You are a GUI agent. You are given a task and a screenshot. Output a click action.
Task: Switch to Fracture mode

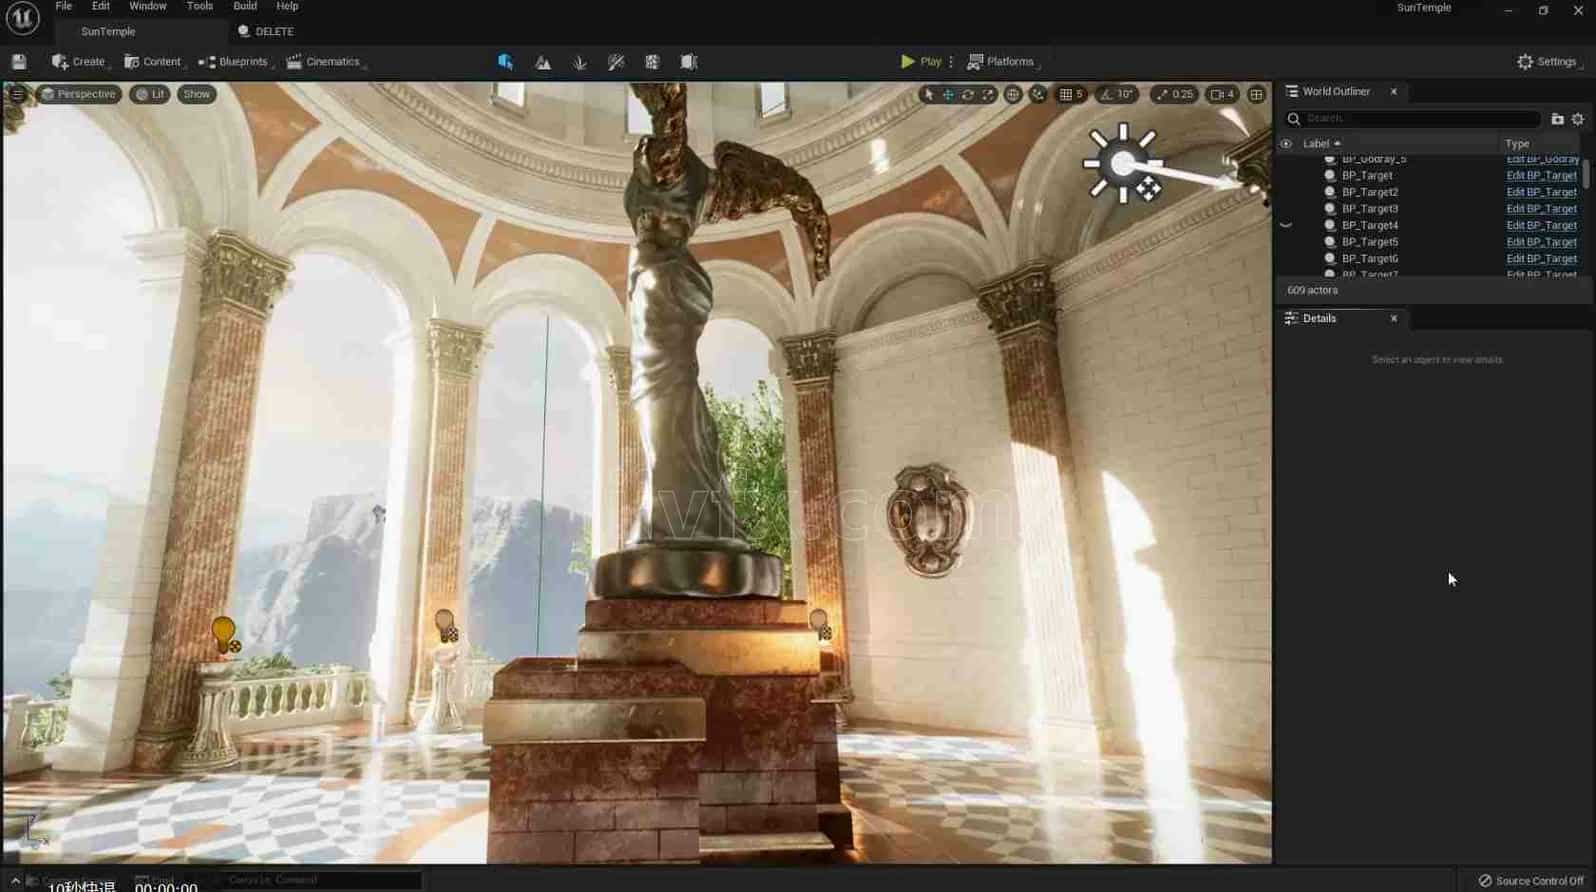point(652,62)
